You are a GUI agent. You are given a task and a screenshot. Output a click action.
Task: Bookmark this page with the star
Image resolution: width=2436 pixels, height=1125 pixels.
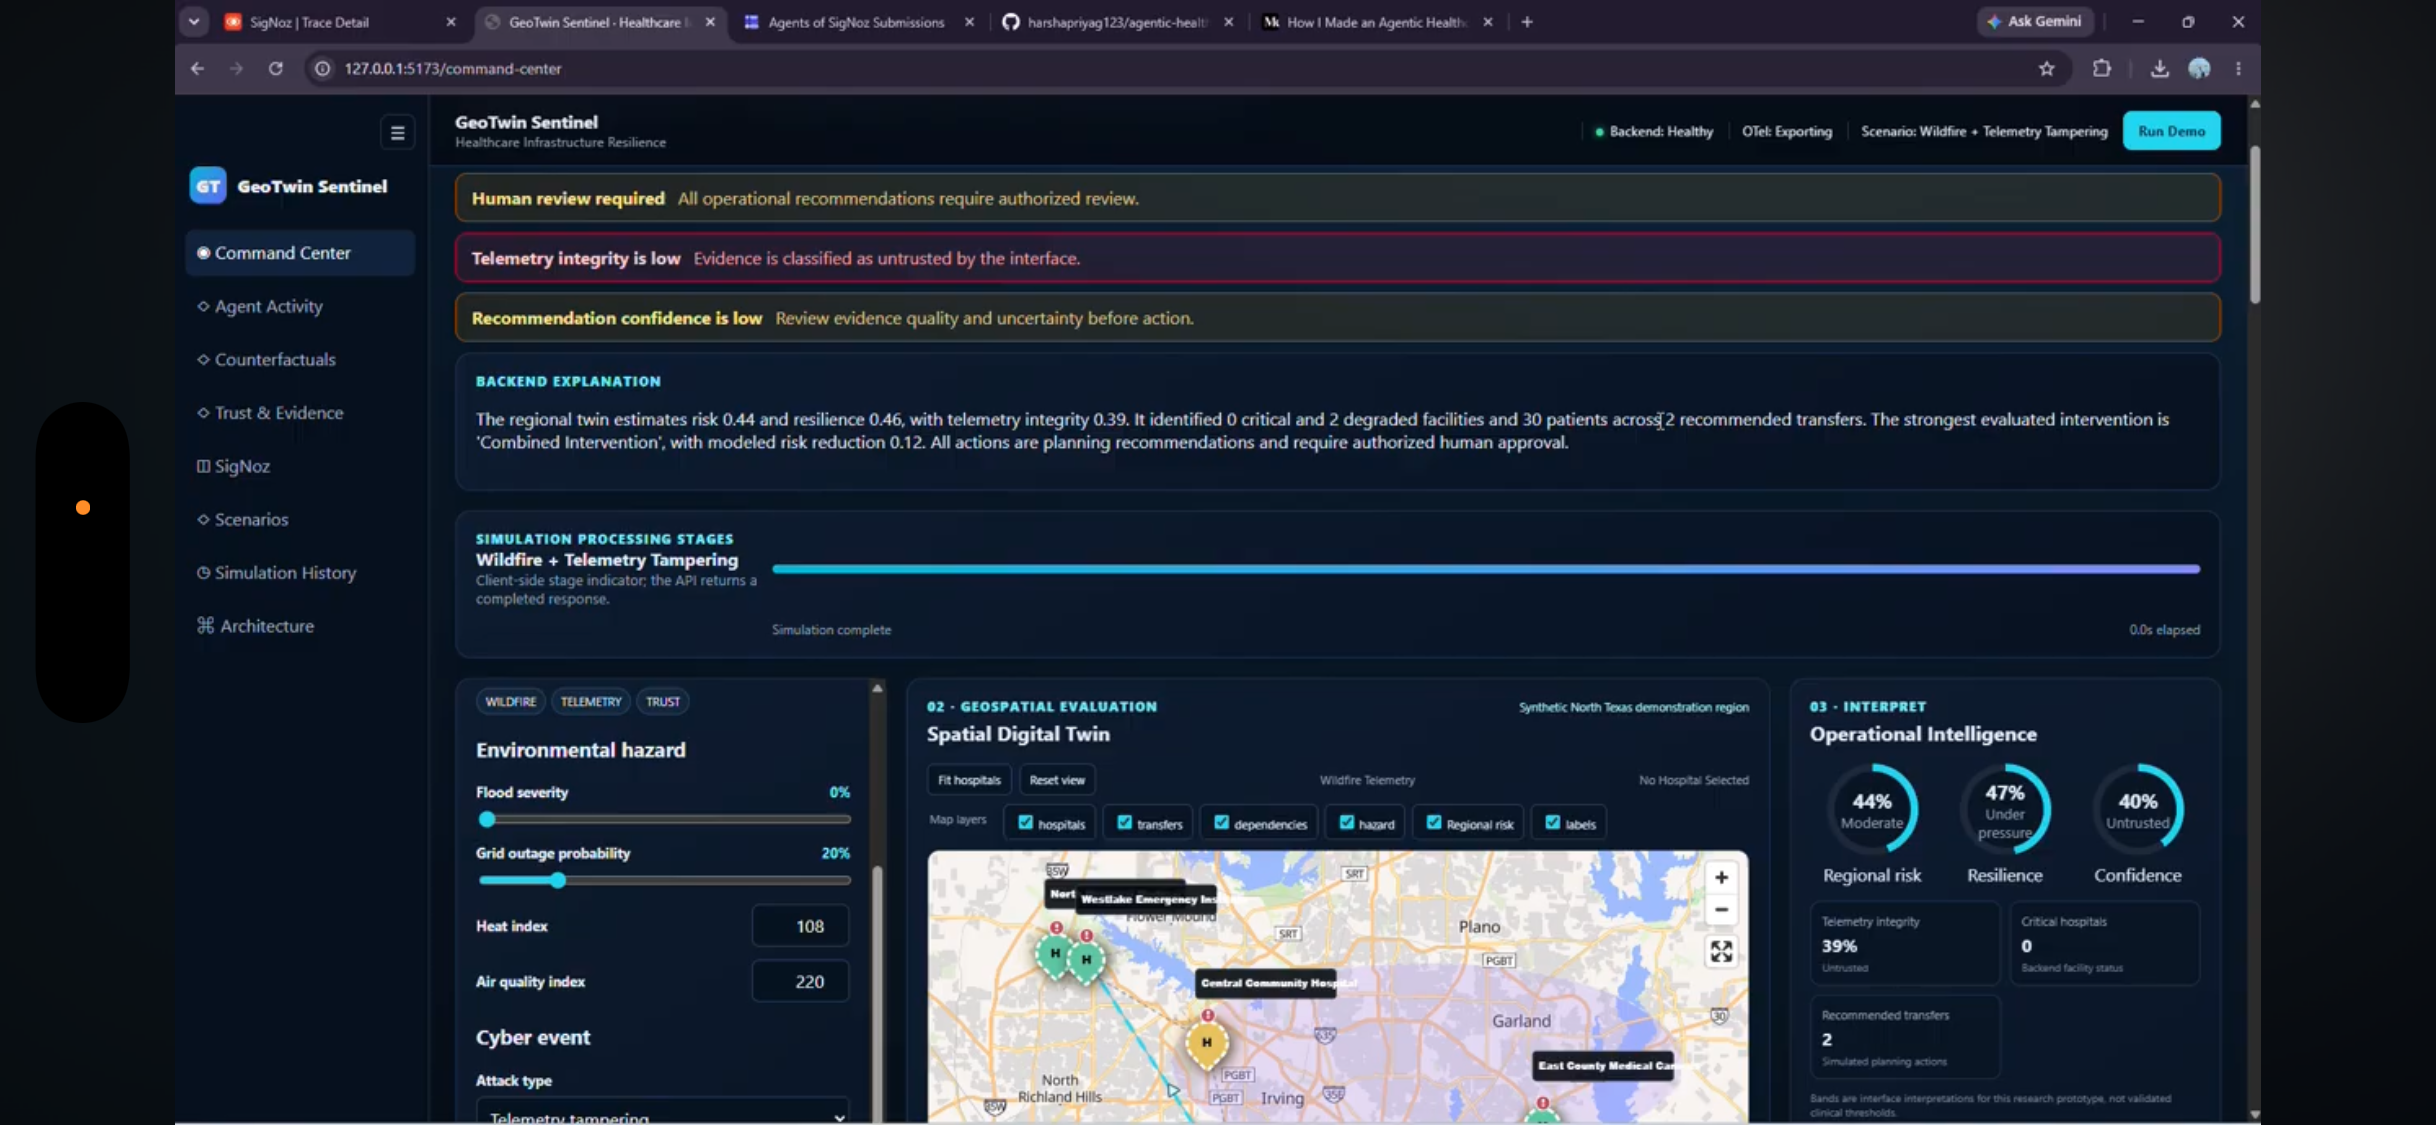(2046, 68)
